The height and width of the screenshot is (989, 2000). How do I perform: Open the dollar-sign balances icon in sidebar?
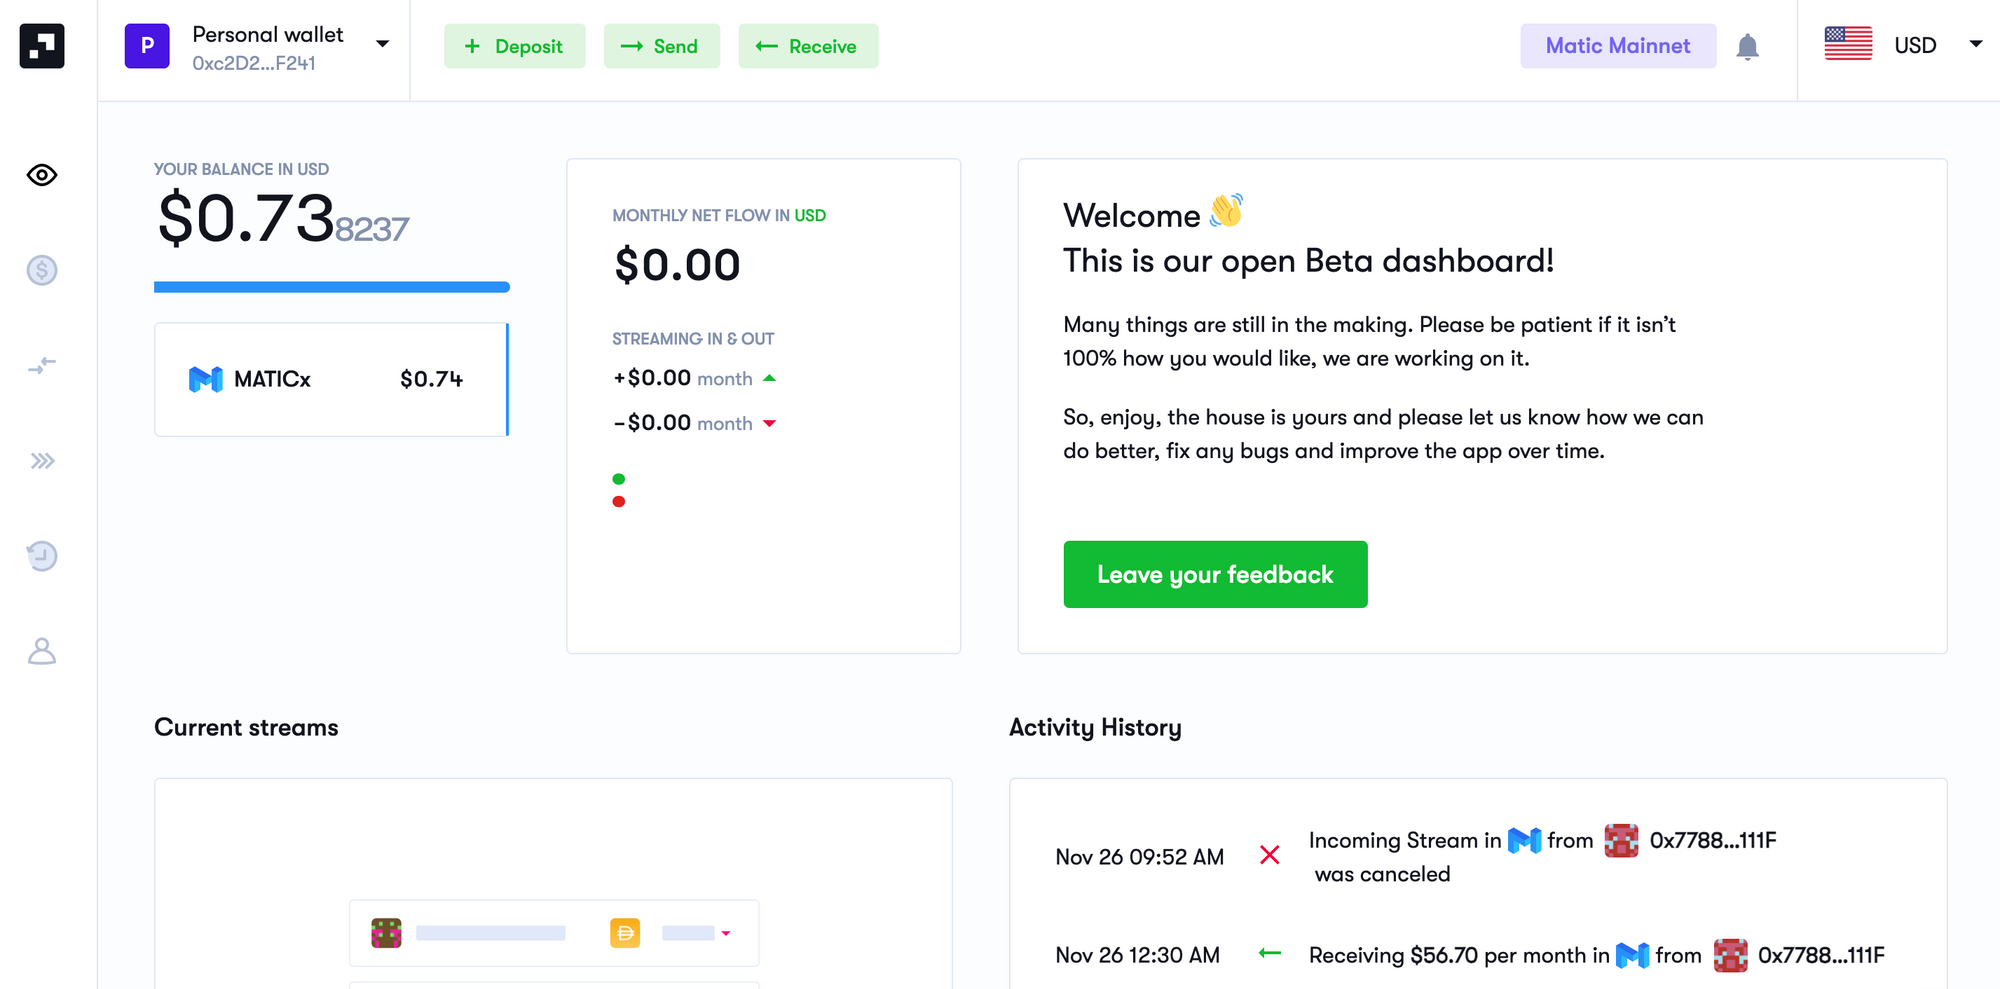[41, 270]
